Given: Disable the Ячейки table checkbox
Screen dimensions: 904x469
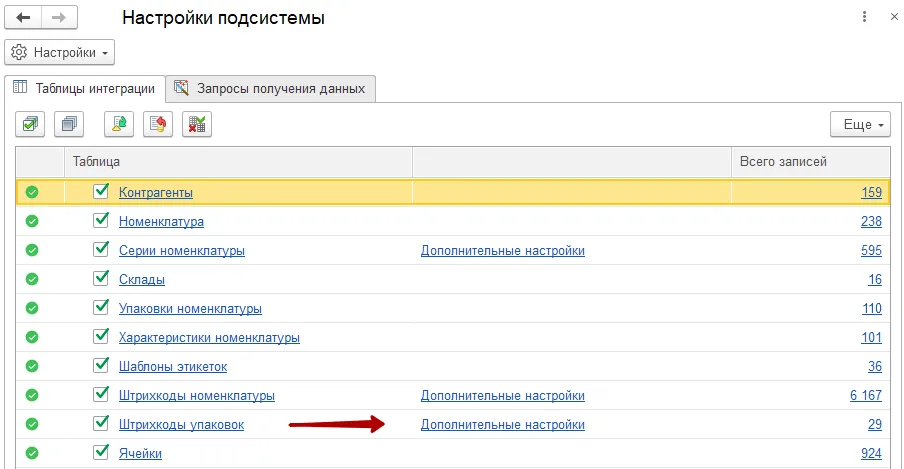Looking at the screenshot, I should (x=100, y=453).
